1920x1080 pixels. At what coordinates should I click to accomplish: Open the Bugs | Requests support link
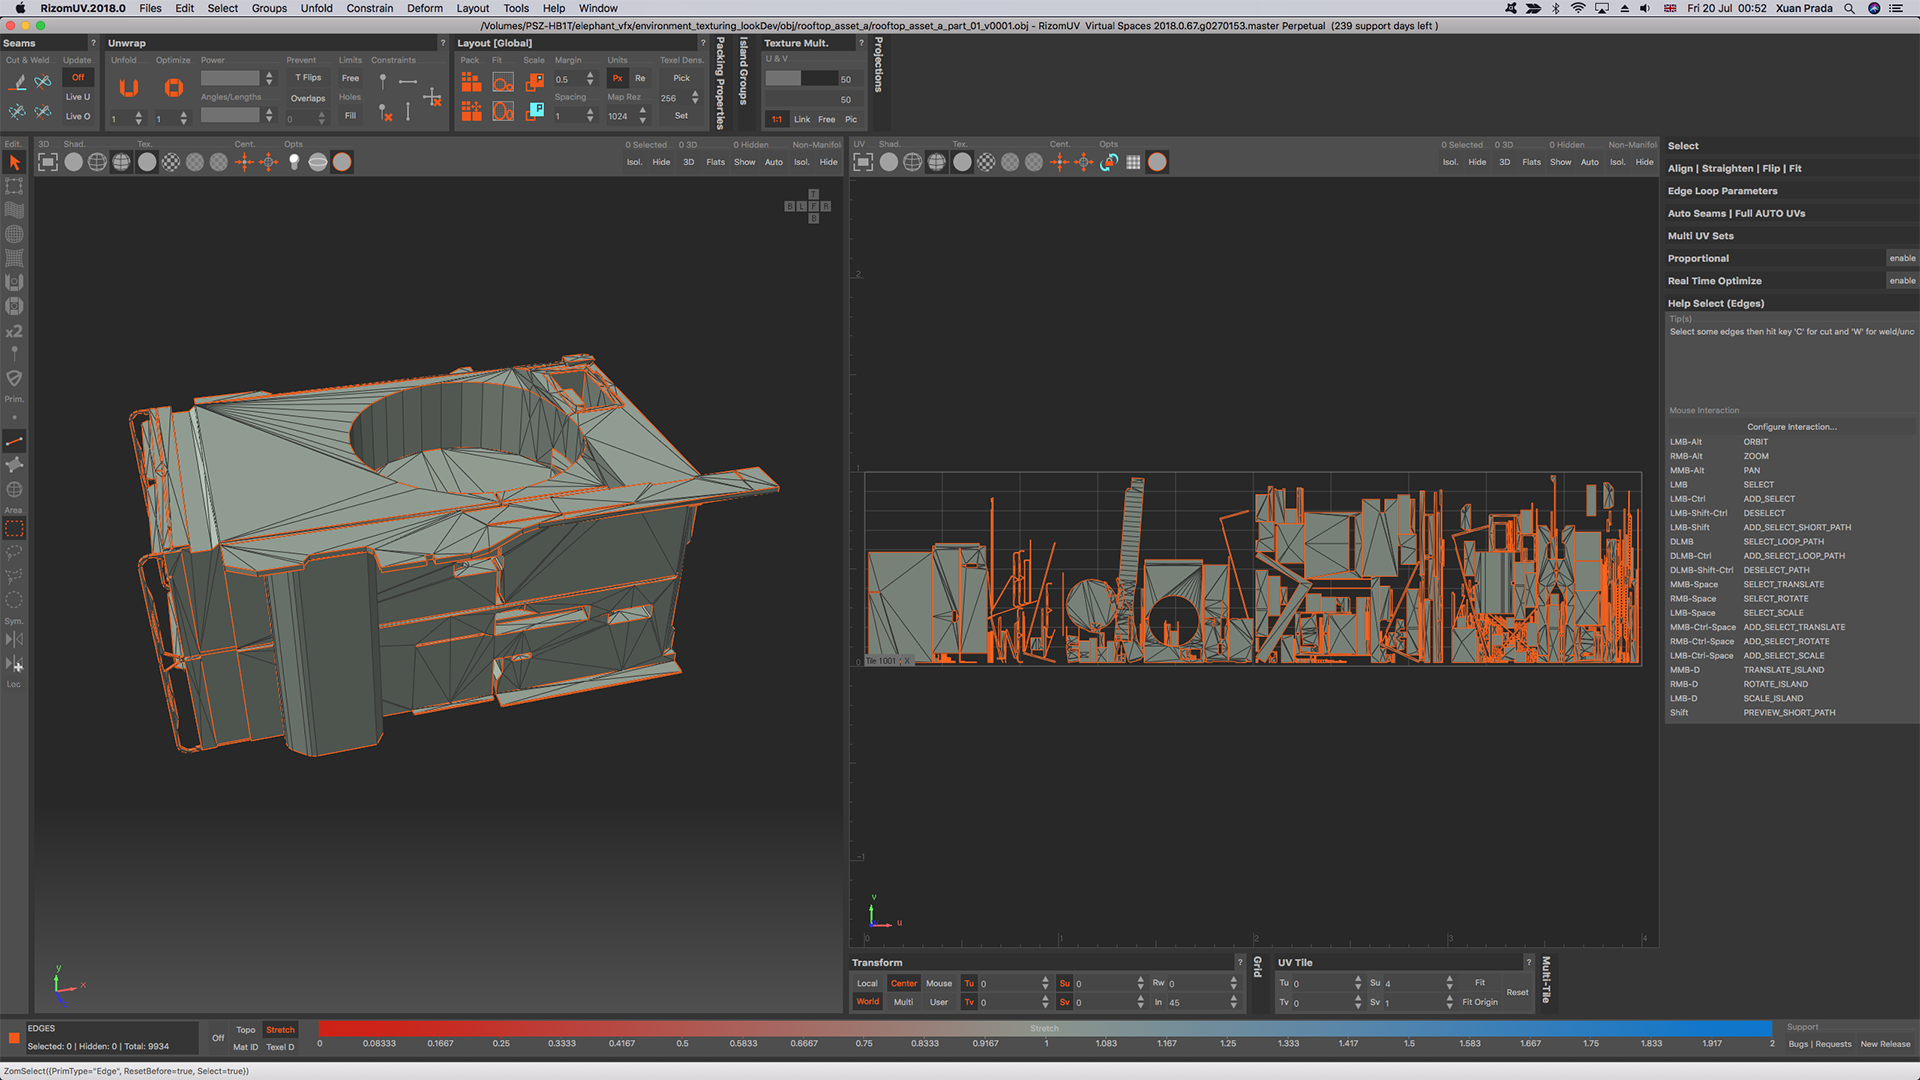click(x=1820, y=1044)
